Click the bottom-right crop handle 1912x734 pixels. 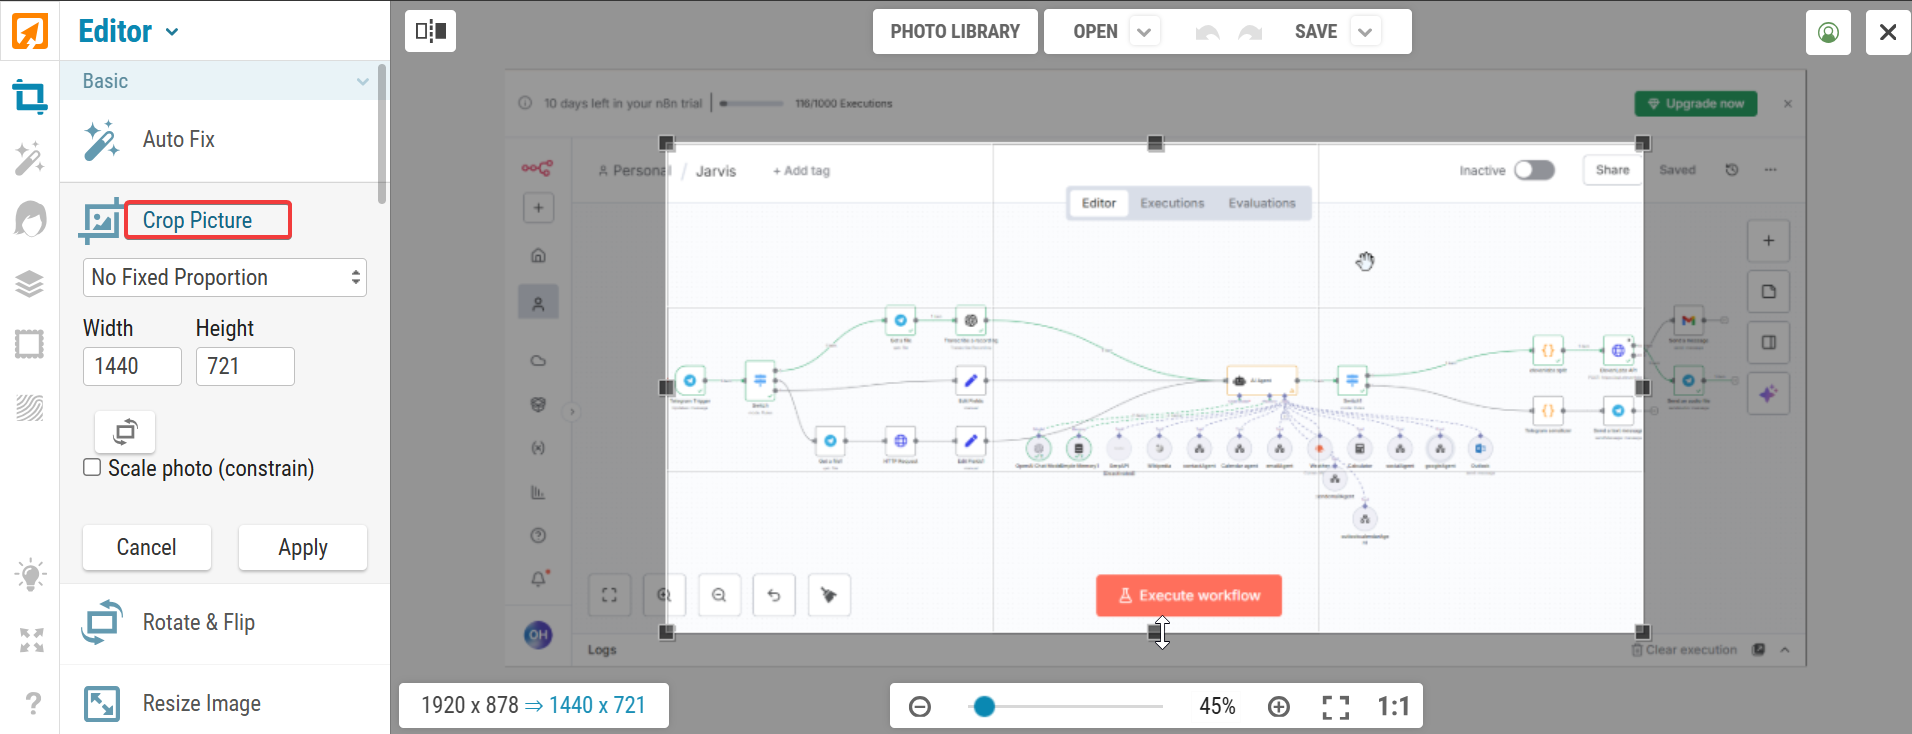click(x=1643, y=631)
